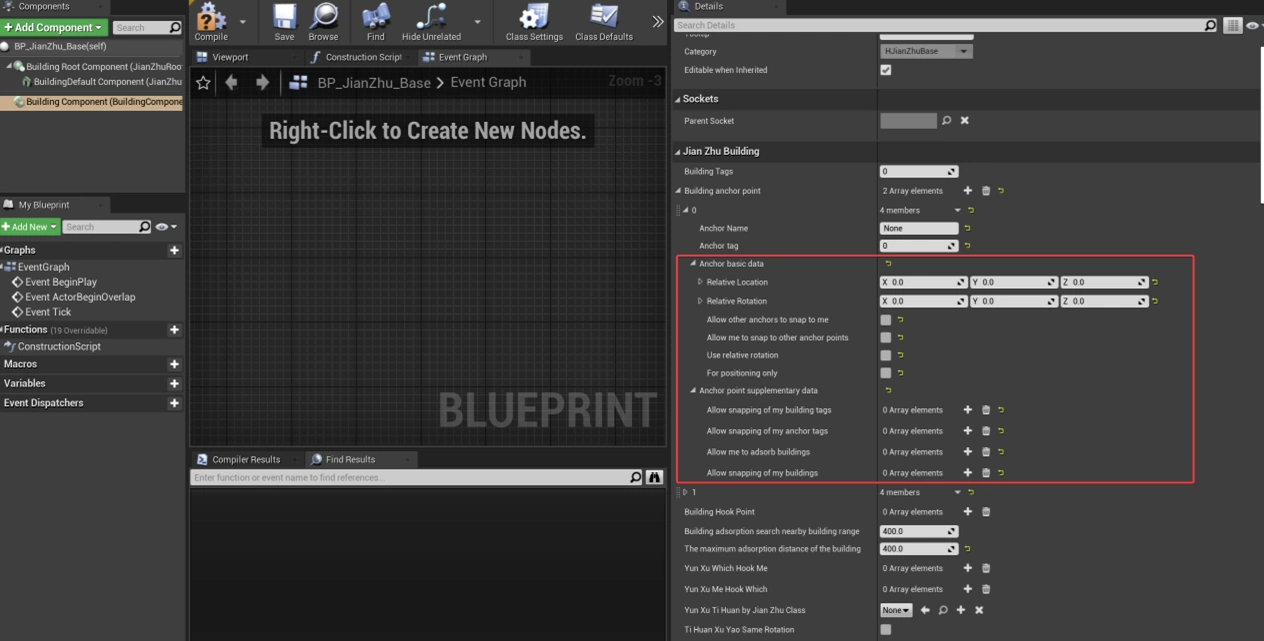This screenshot has height=641, width=1264.
Task: Enable Allow me to snap to other anchor points
Action: [886, 338]
